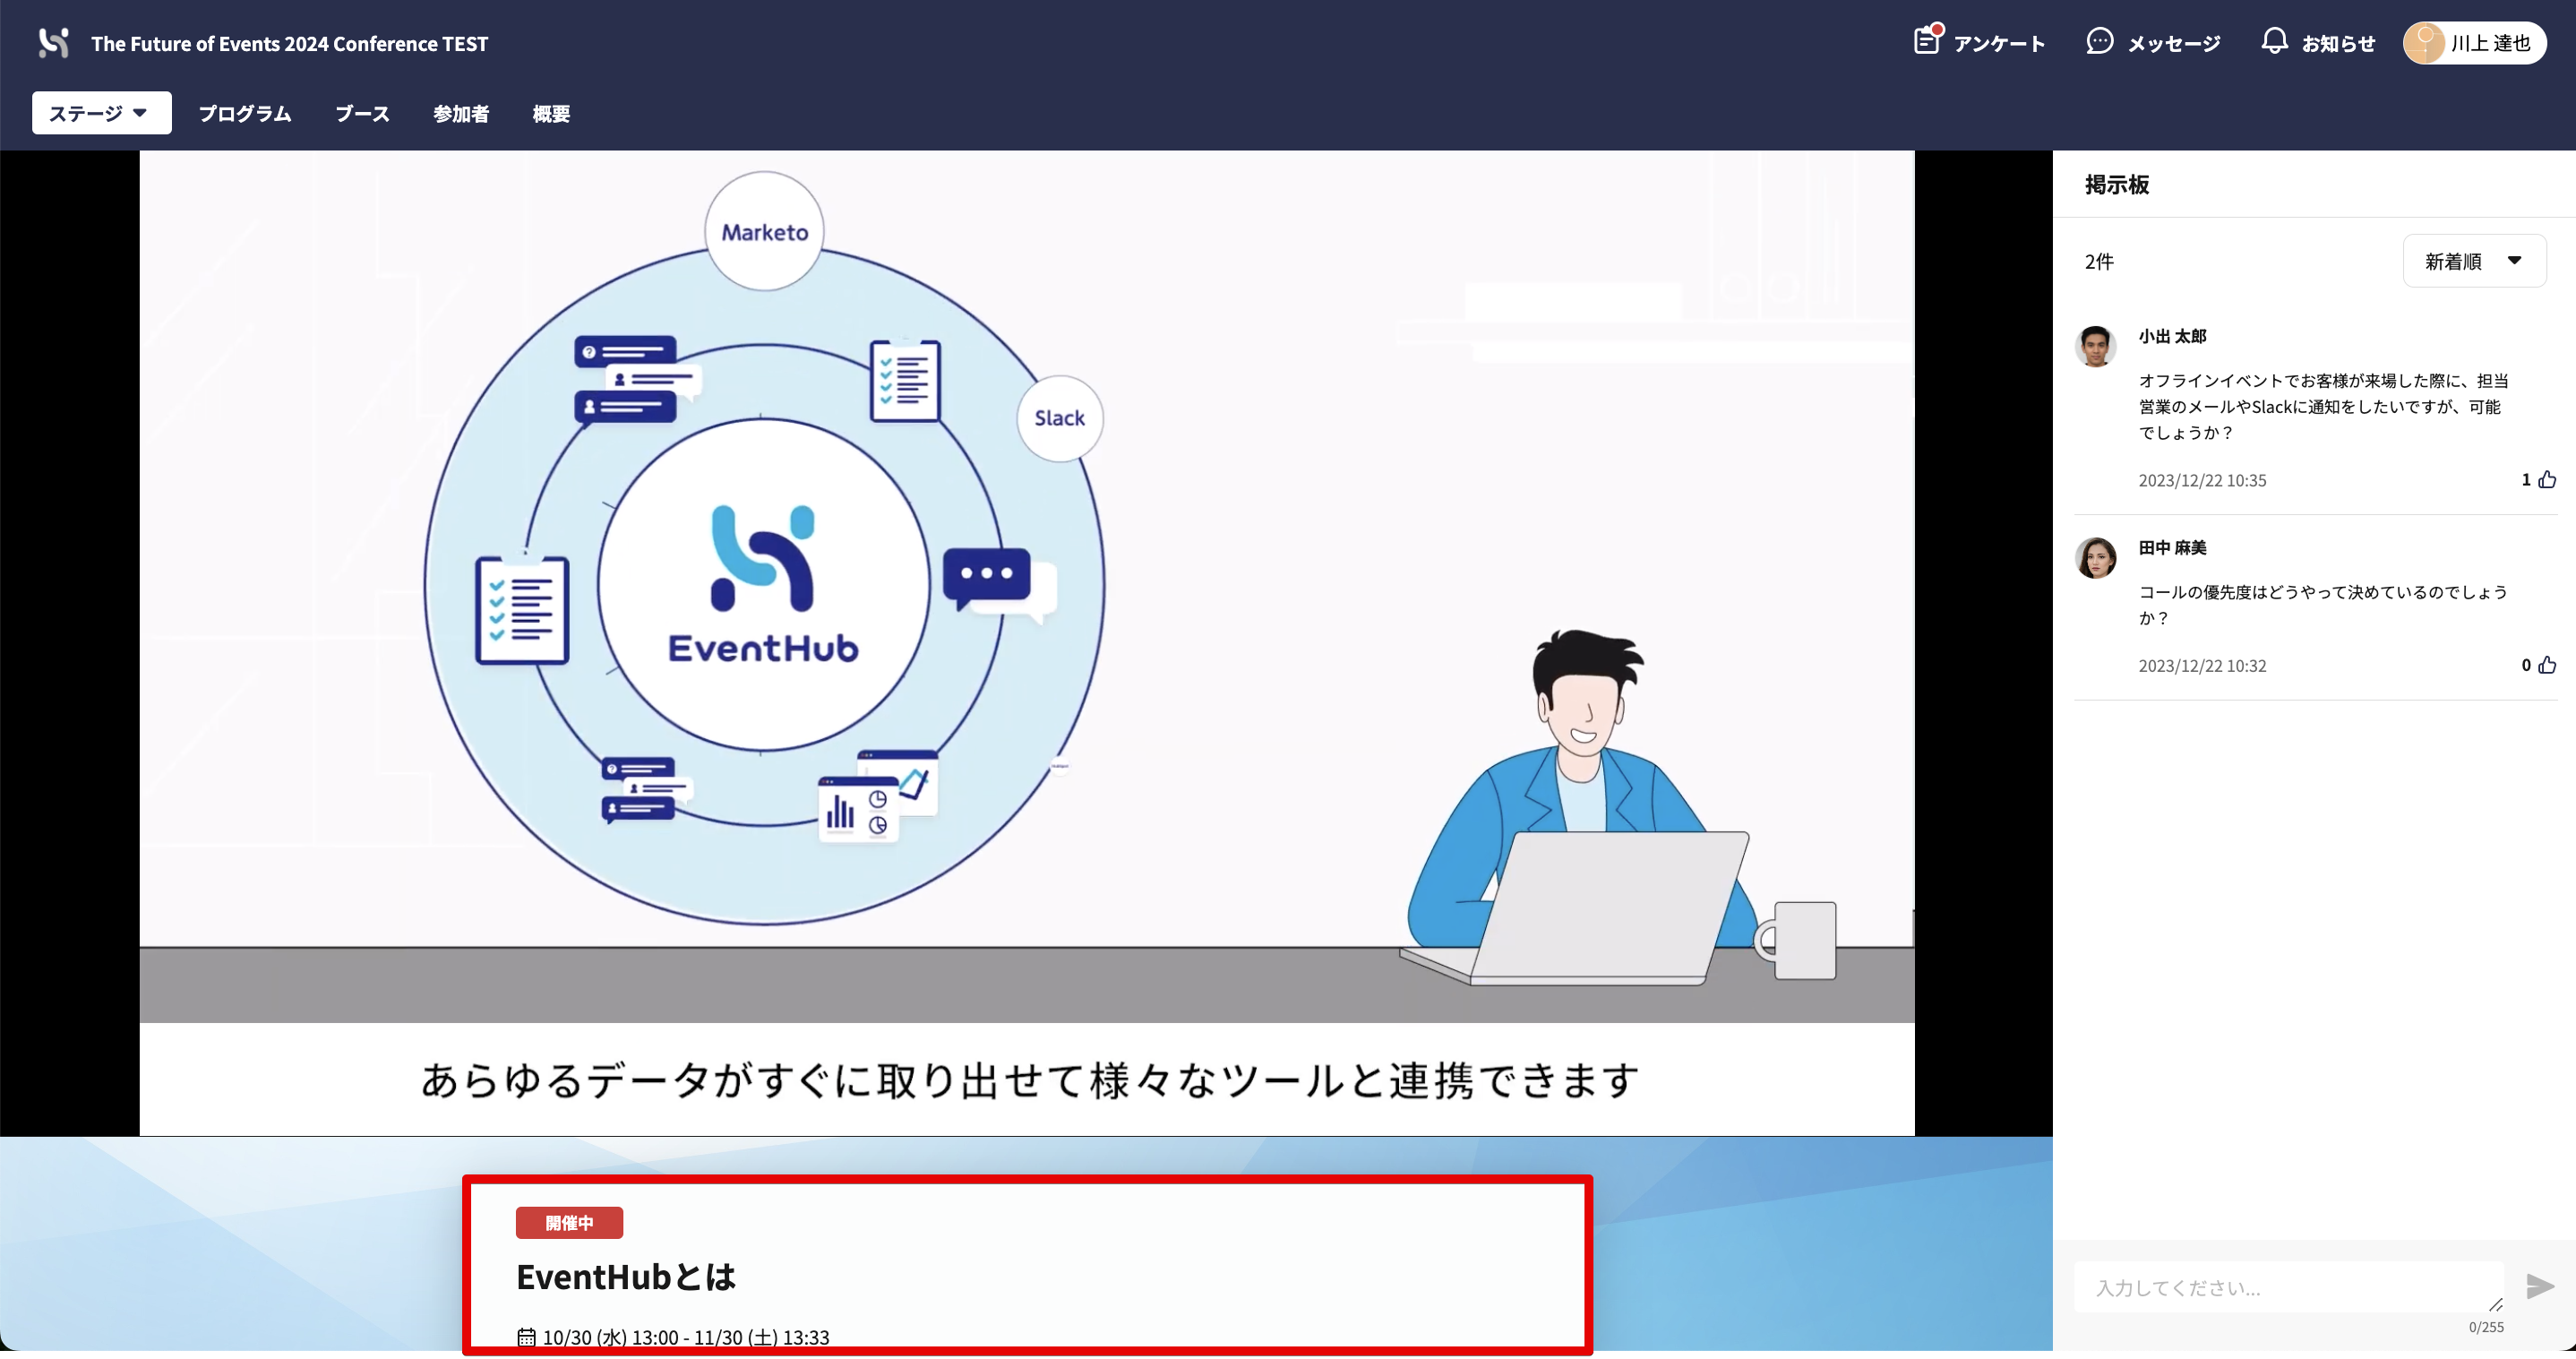Click the 2件 post count
The width and height of the screenshot is (2576, 1359).
coord(2099,262)
